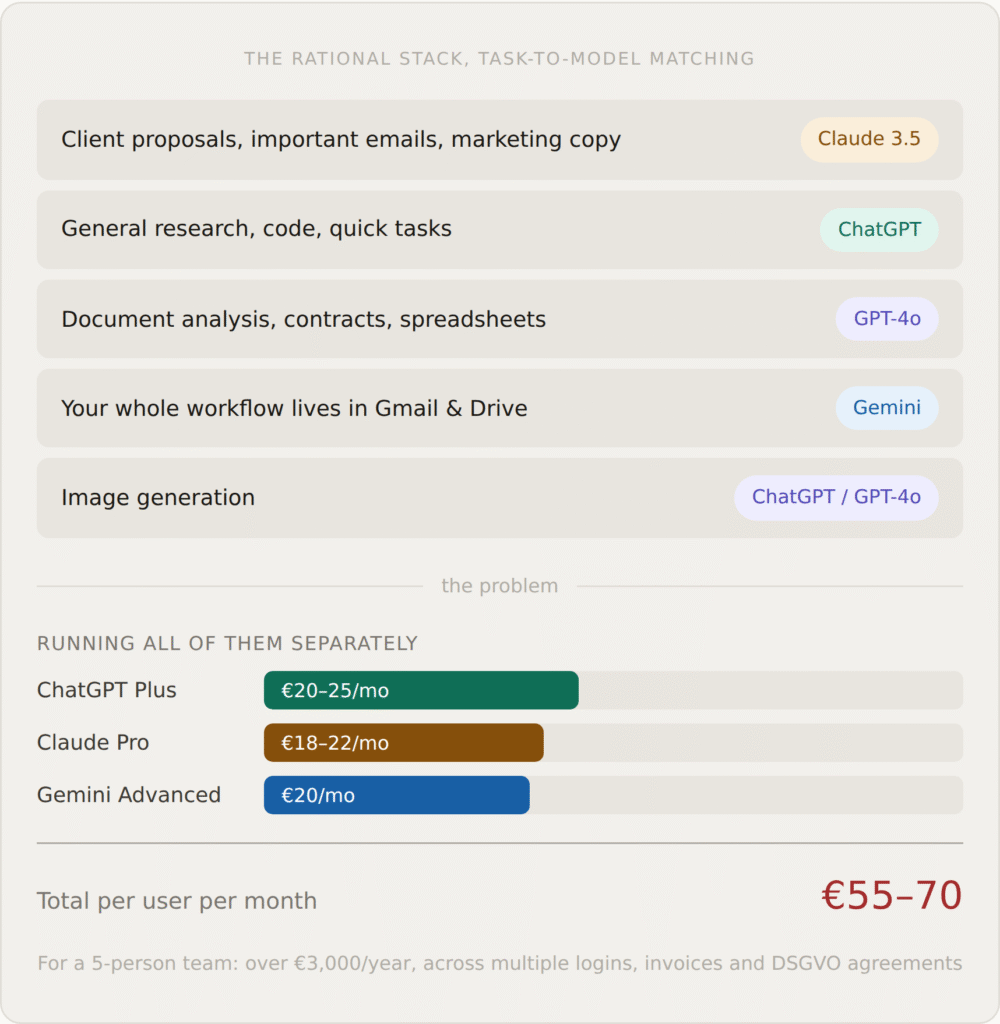This screenshot has height=1024, width=1000.
Task: Click the Client proposals, important emails row text
Action: [x=341, y=139]
